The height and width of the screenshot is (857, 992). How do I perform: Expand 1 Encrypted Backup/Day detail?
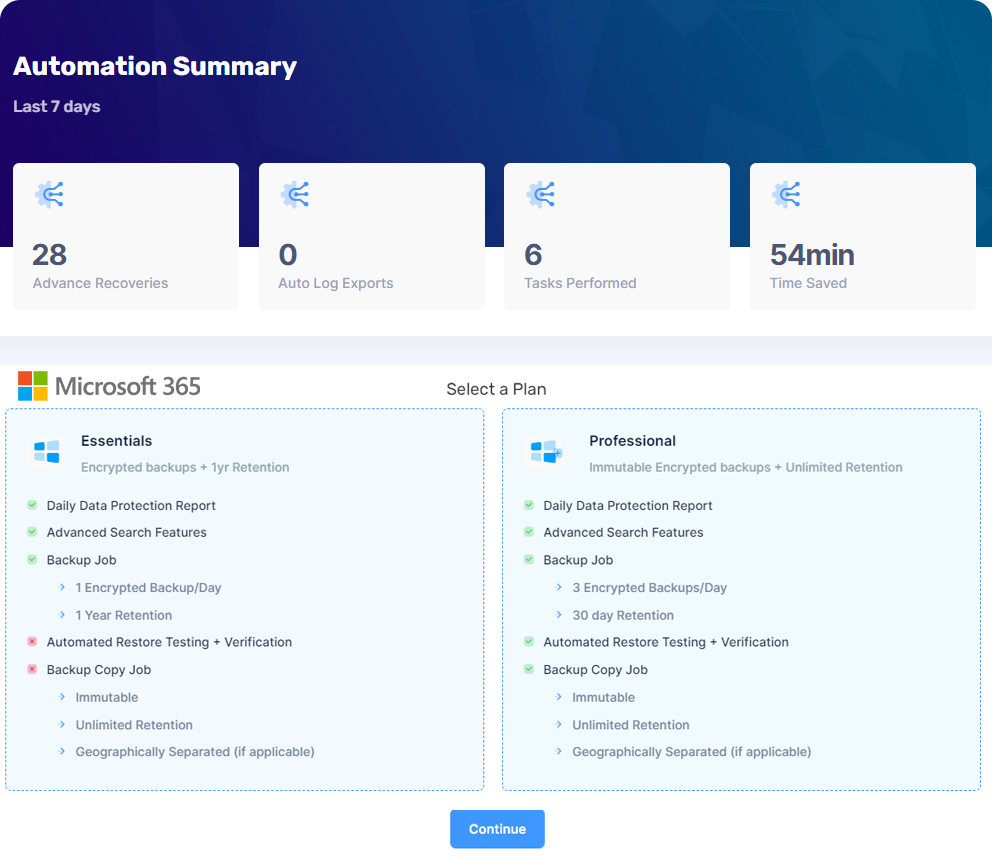pyautogui.click(x=63, y=587)
